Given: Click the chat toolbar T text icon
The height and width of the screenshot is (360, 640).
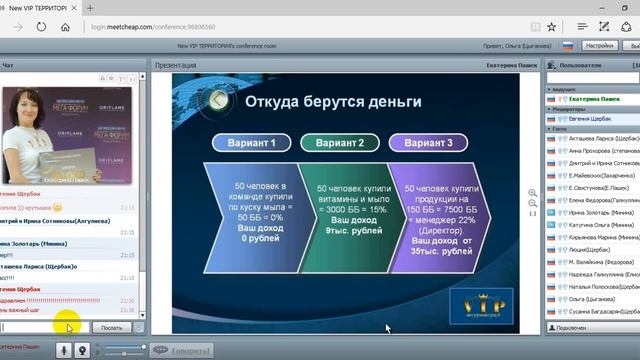Looking at the screenshot, I should pyautogui.click(x=121, y=79).
